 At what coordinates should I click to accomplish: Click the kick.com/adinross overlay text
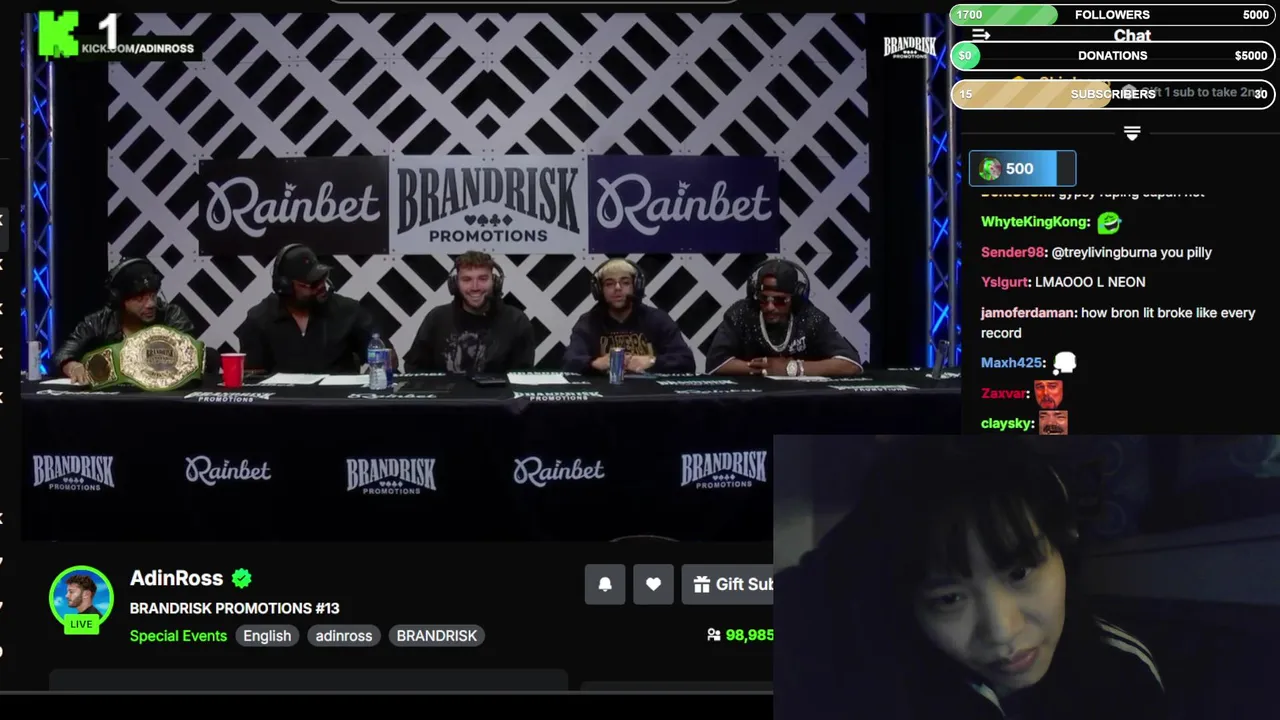pos(137,49)
